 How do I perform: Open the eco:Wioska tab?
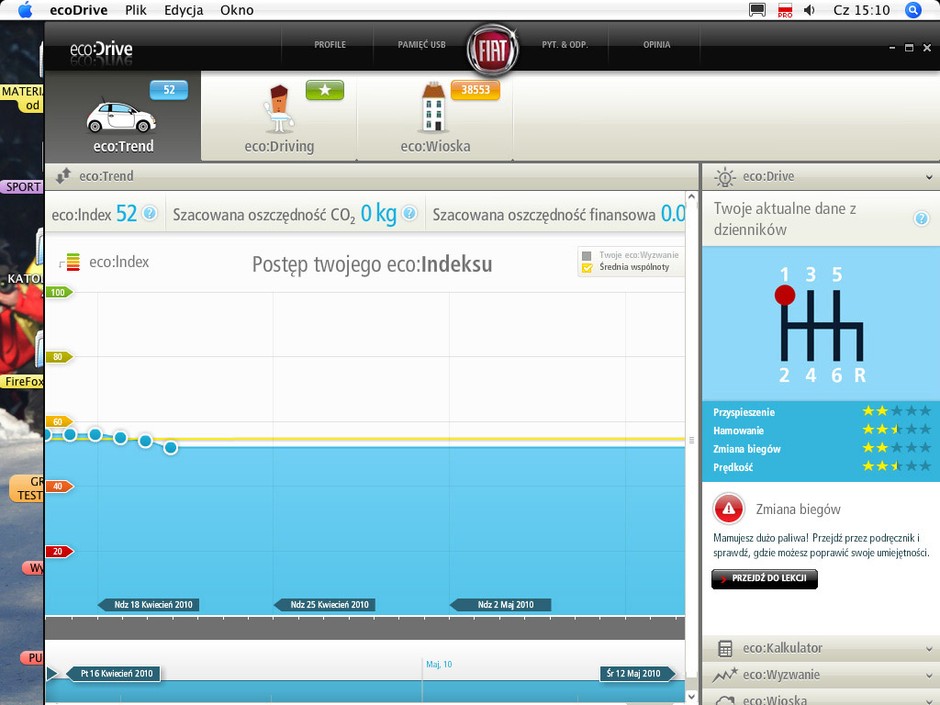(435, 117)
